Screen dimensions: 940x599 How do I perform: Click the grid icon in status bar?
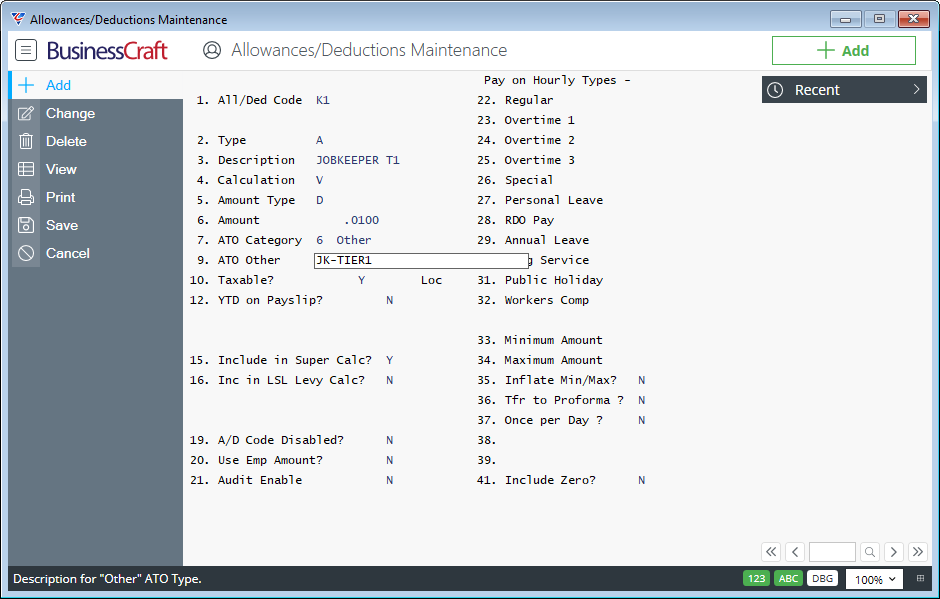pos(920,579)
